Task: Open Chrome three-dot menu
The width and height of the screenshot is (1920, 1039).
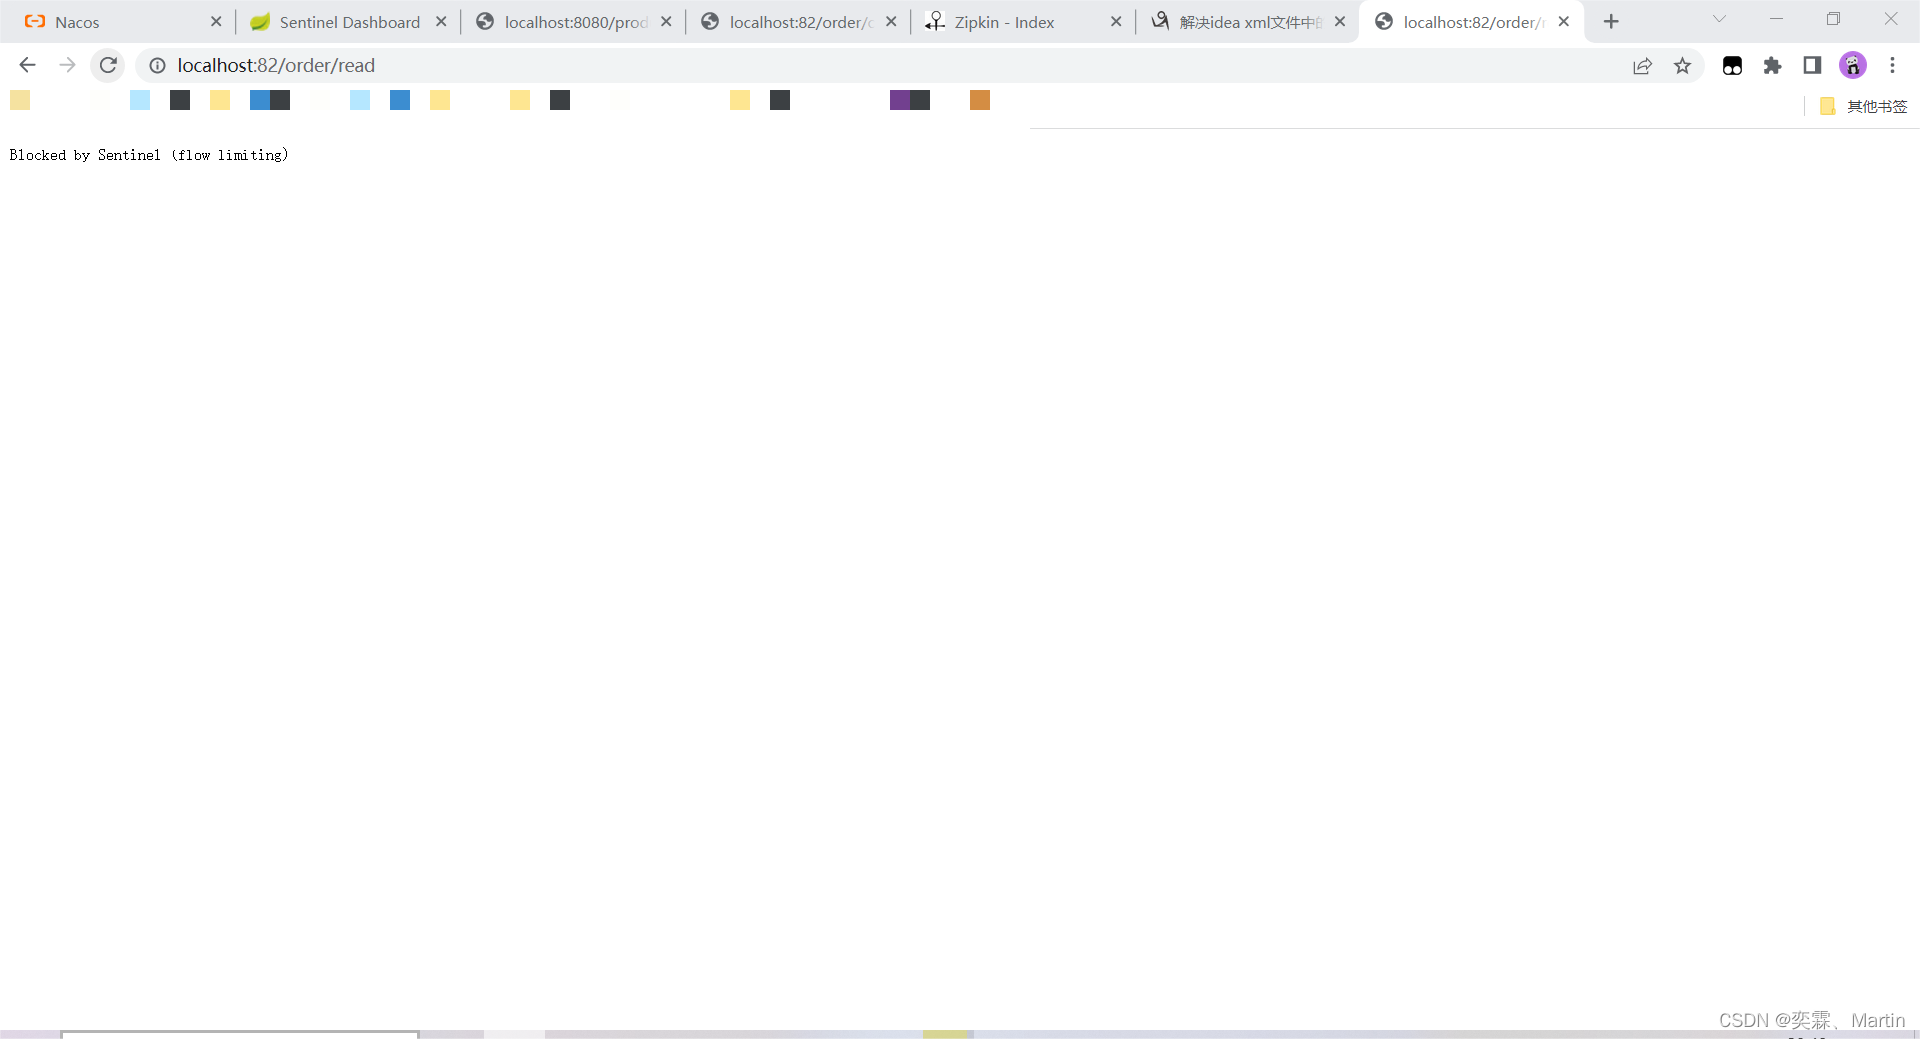Action: (1892, 66)
